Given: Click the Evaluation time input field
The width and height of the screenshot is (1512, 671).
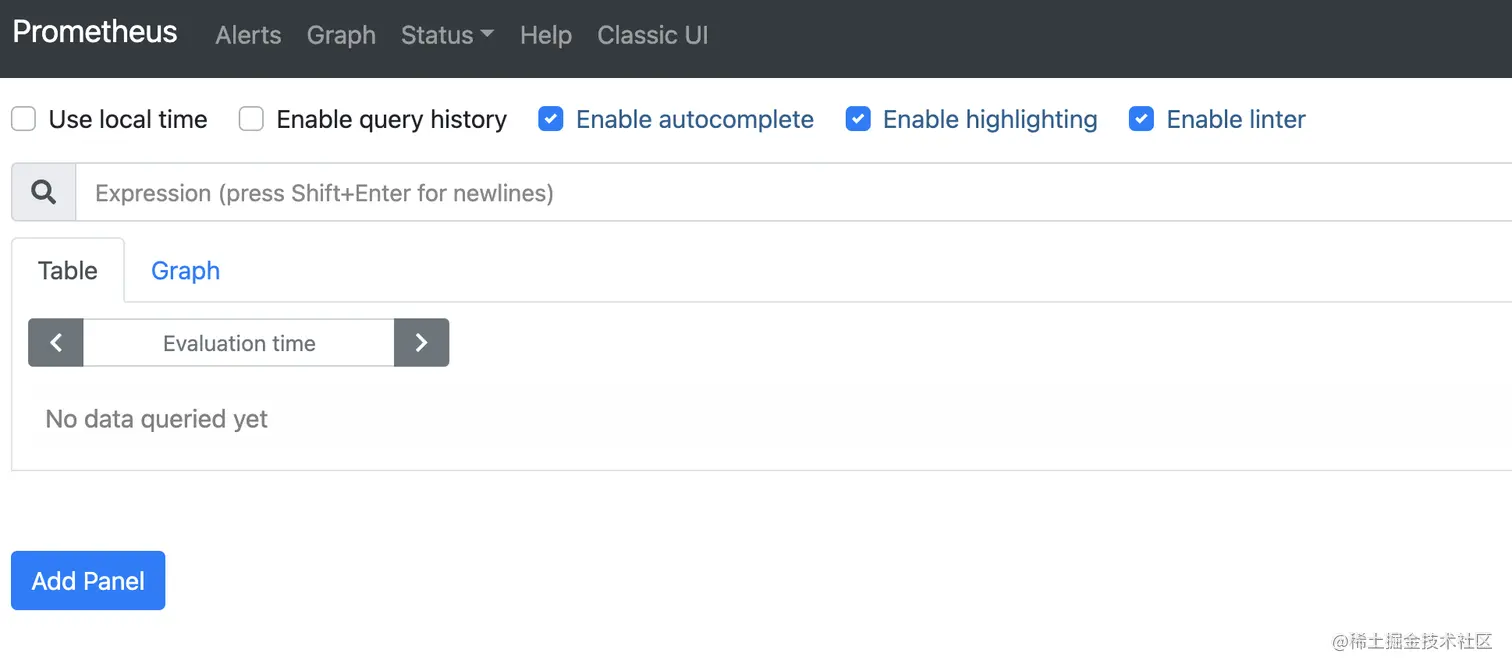Looking at the screenshot, I should (x=239, y=343).
